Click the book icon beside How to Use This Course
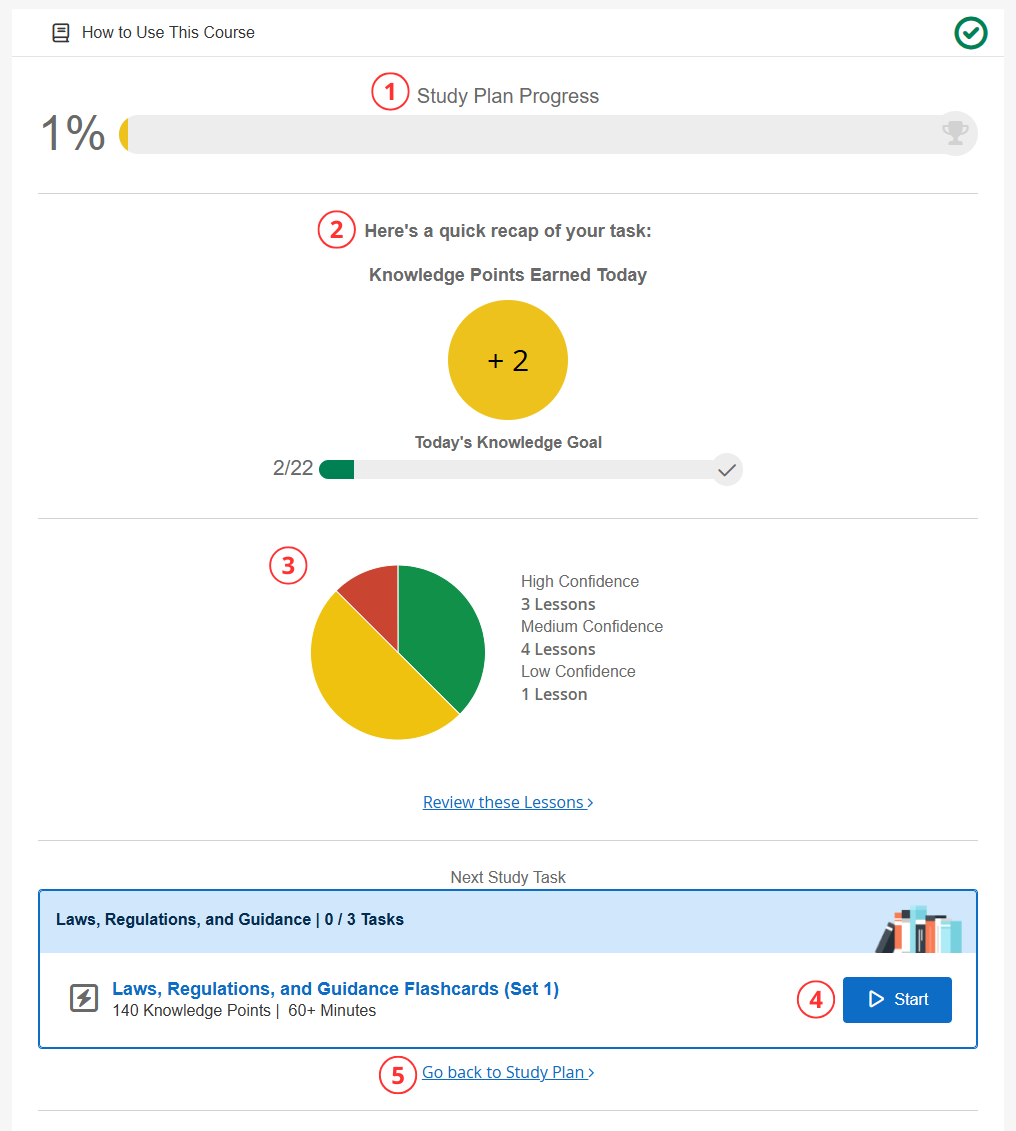Viewport: 1016px width, 1131px height. click(x=61, y=33)
